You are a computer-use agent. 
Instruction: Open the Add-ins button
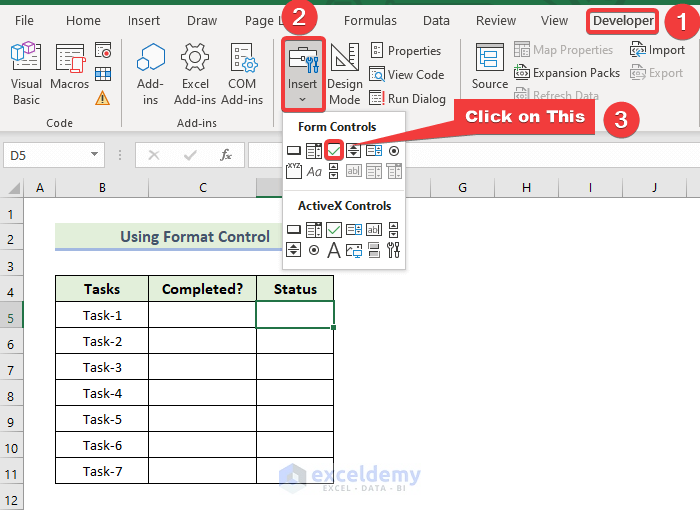[x=150, y=74]
